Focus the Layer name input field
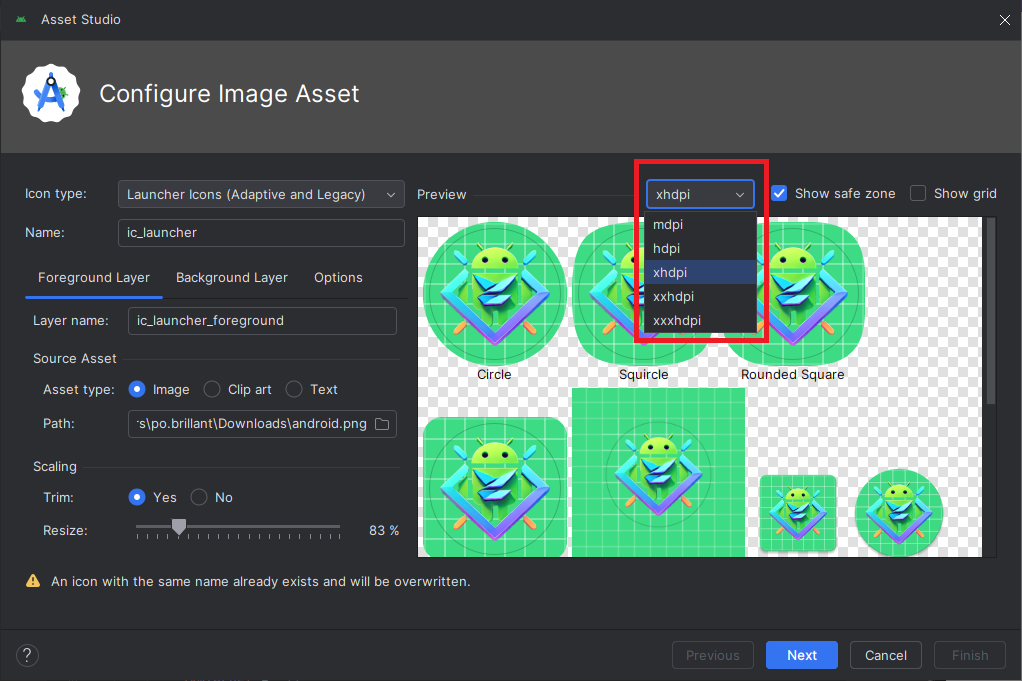This screenshot has width=1022, height=681. pyautogui.click(x=262, y=321)
